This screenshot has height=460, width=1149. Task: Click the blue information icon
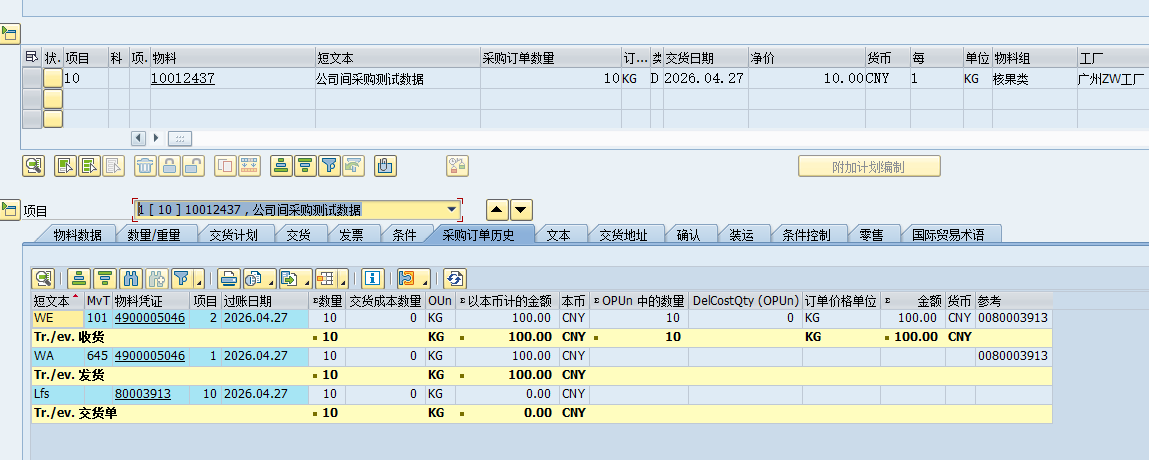372,278
